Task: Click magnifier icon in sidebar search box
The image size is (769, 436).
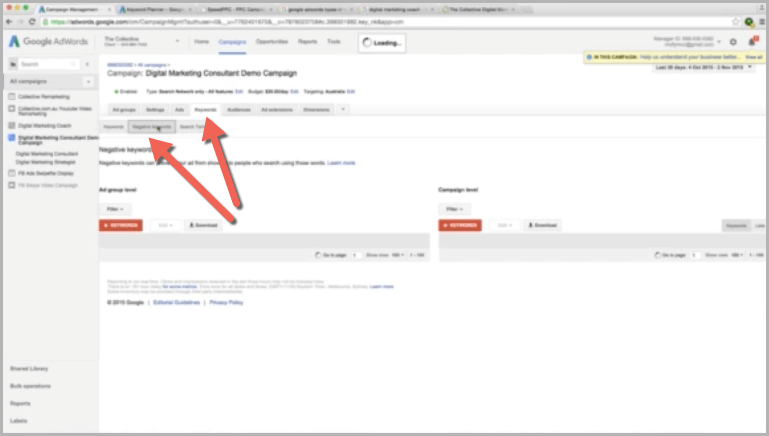Action: (73, 64)
